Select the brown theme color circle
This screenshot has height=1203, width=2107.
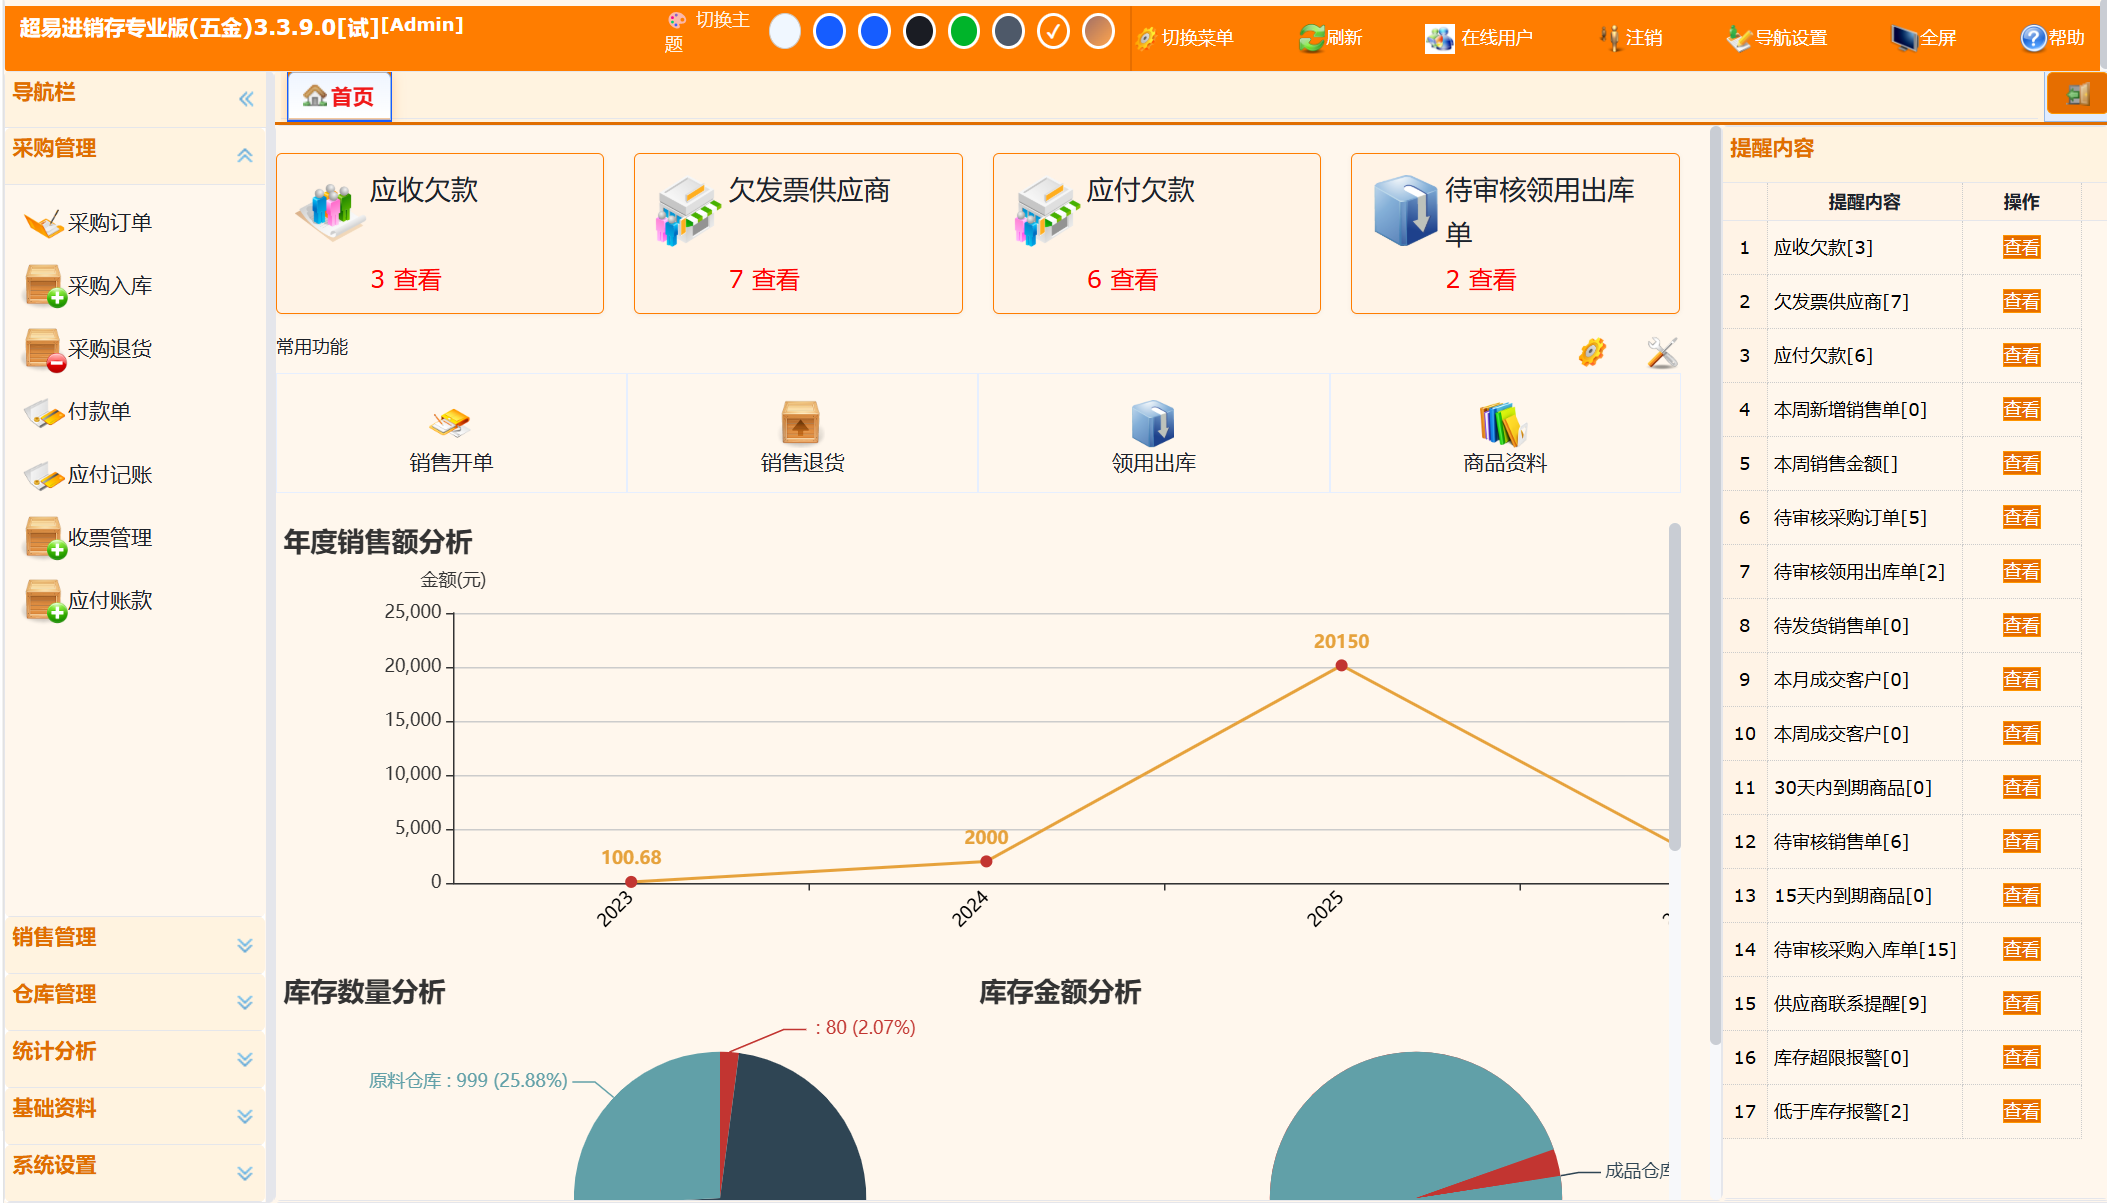coord(1098,31)
